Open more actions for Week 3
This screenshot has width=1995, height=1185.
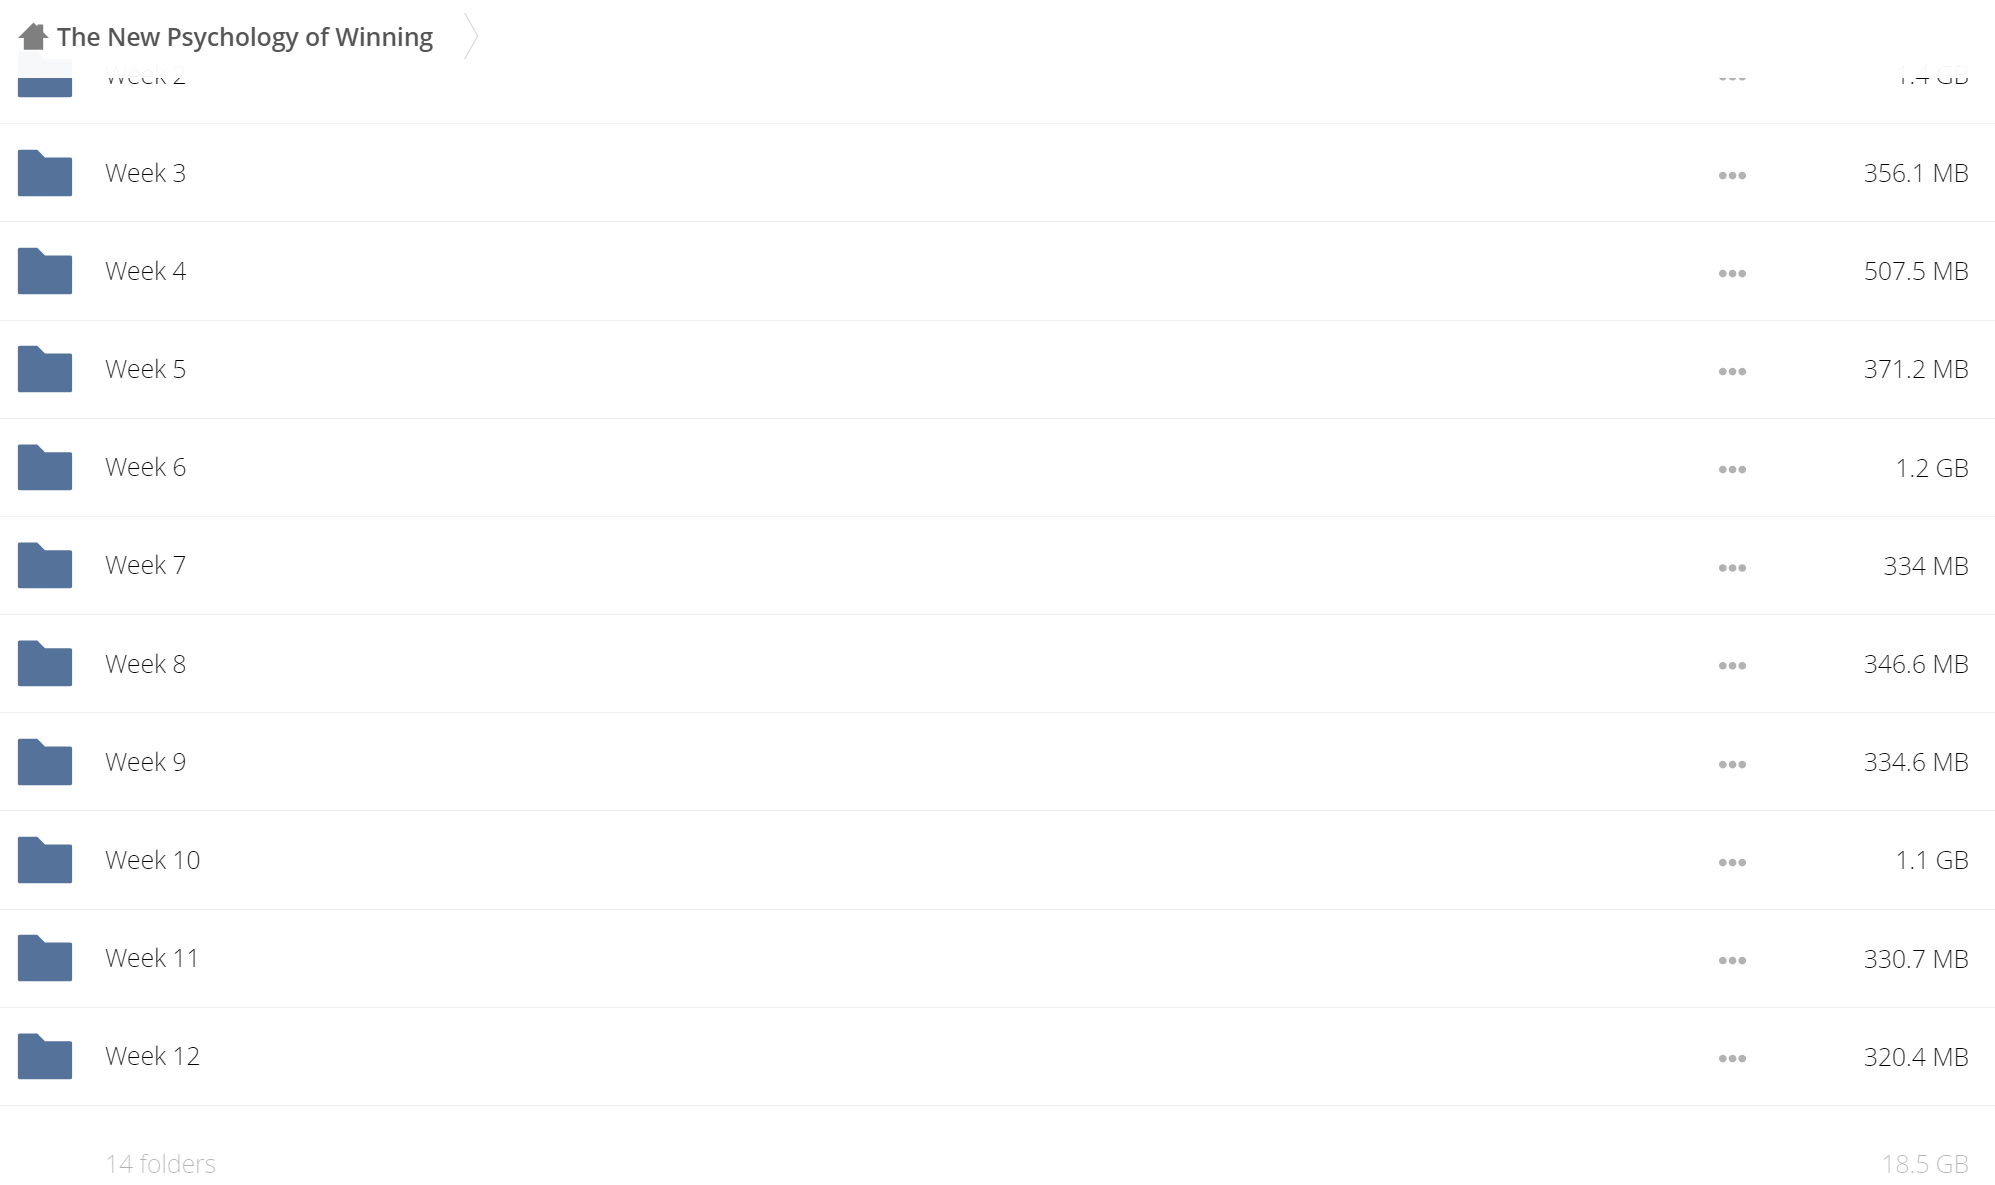coord(1732,175)
